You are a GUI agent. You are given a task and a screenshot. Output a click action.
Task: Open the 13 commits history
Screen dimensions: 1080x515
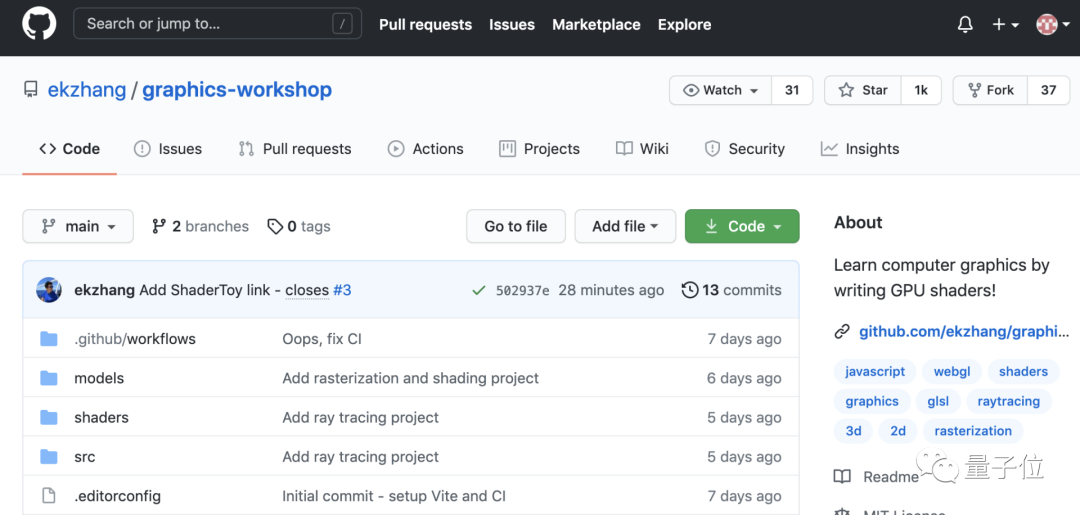tap(731, 290)
